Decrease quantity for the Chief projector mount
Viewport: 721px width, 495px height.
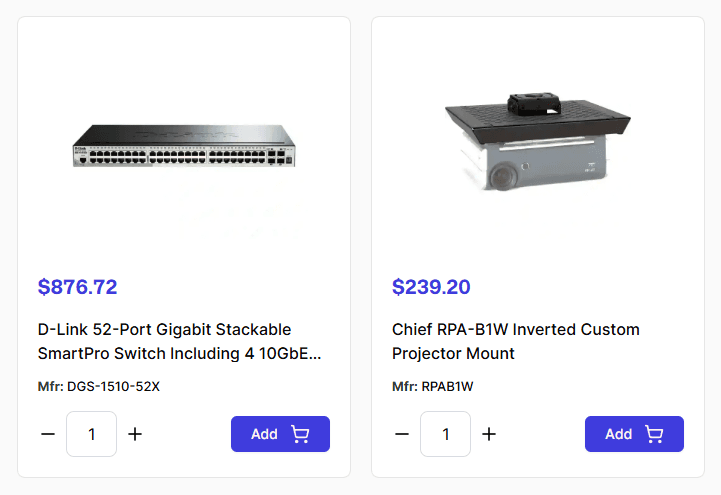(x=402, y=434)
